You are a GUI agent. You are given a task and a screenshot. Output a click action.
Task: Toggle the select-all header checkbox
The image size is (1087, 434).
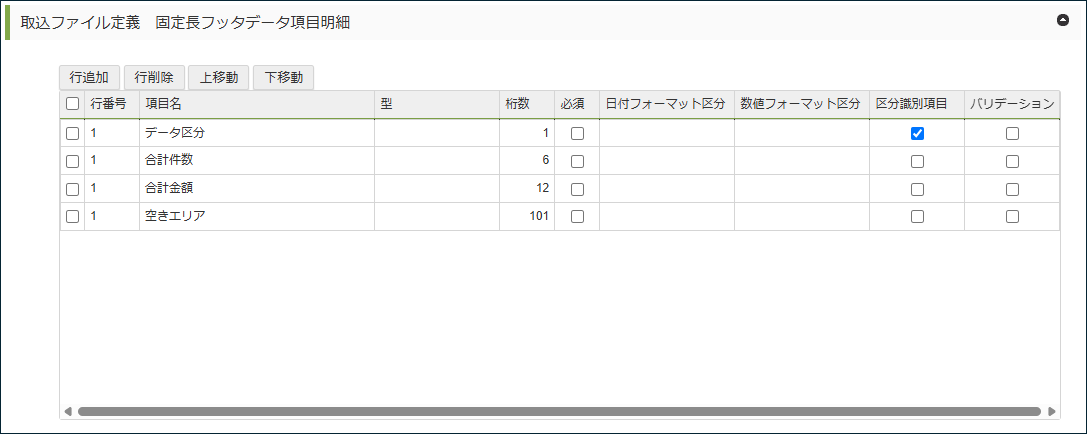tap(72, 104)
